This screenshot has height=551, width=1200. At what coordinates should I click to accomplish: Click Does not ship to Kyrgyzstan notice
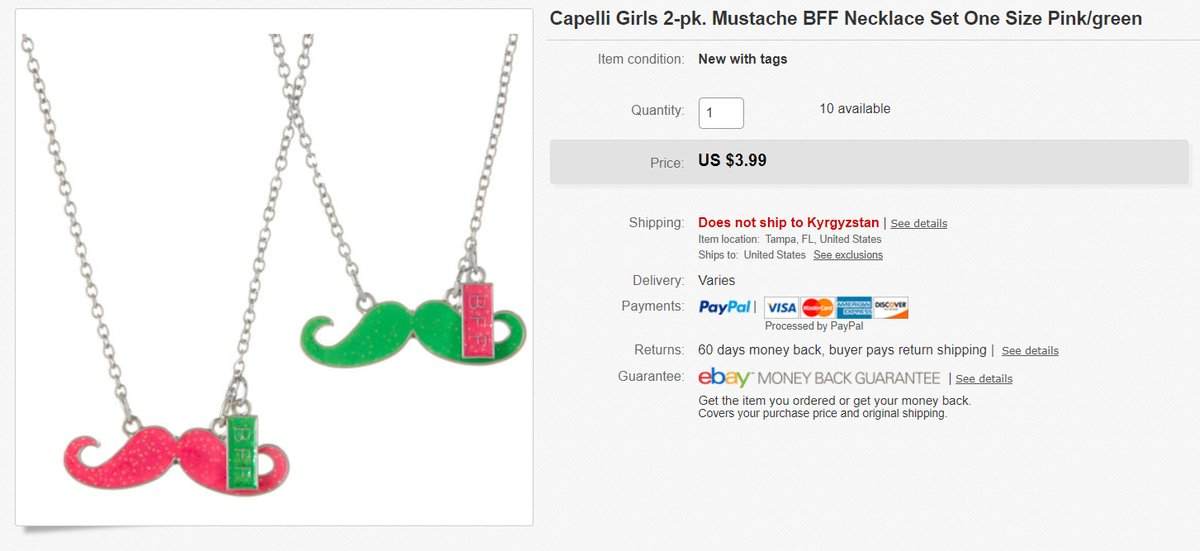(788, 222)
